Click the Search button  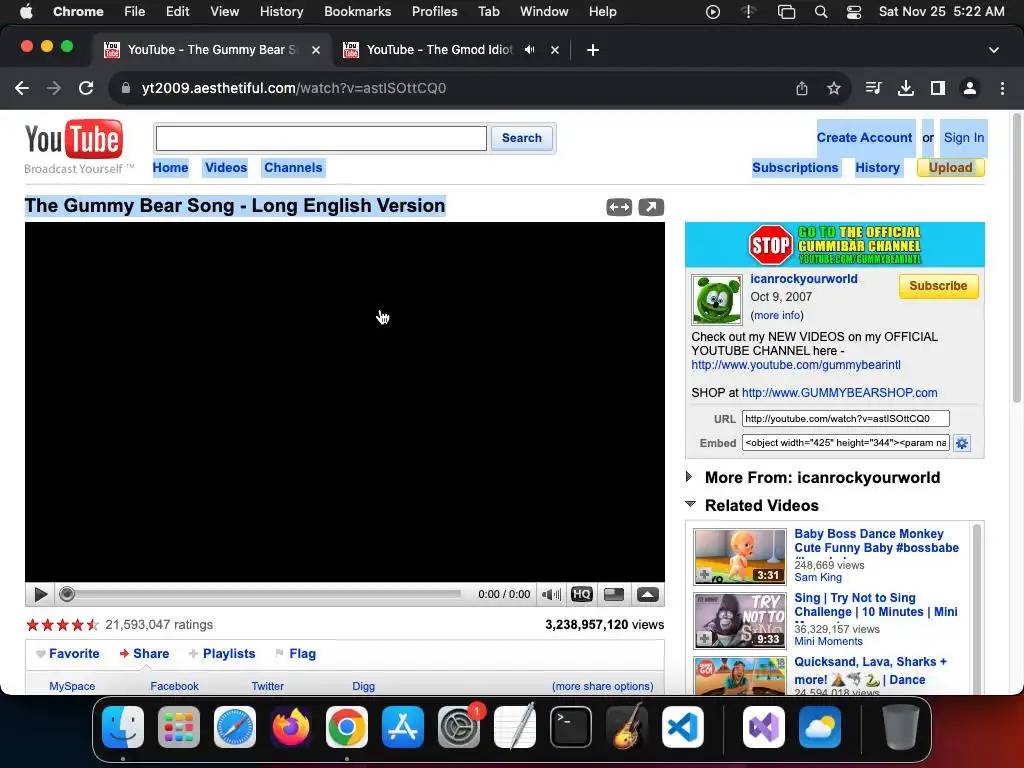pyautogui.click(x=522, y=138)
